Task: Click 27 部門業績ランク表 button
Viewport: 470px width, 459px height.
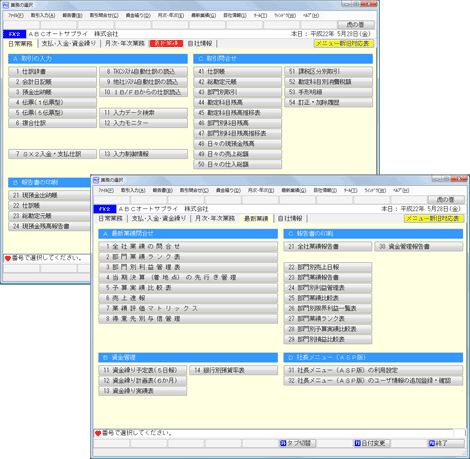Action: click(x=328, y=319)
